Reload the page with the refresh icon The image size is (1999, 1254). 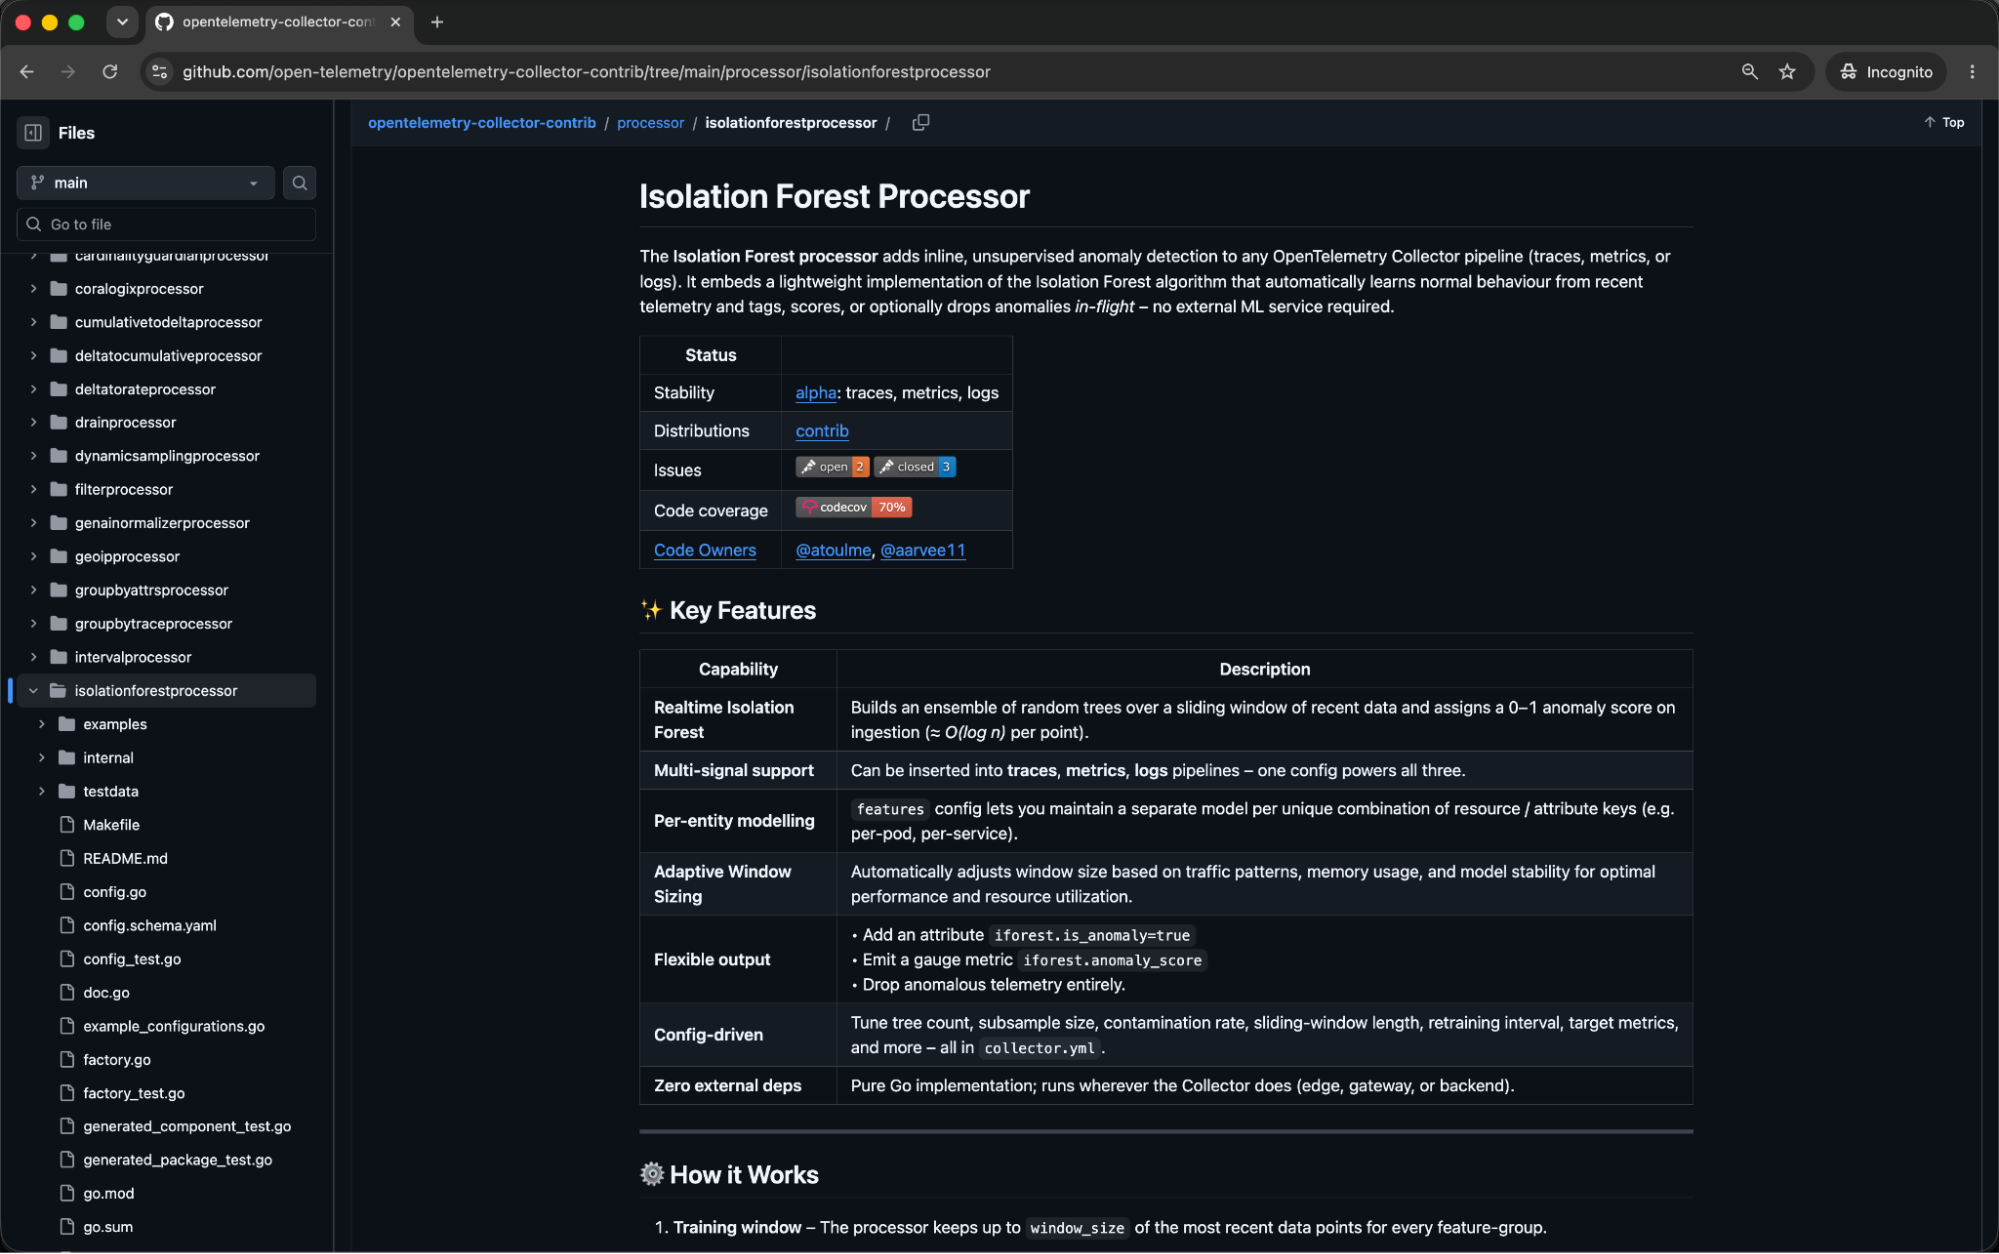pos(110,72)
